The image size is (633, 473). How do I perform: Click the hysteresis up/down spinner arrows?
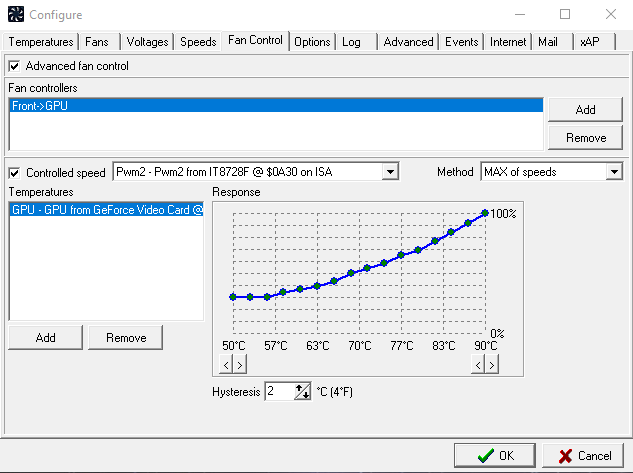pyautogui.click(x=302, y=391)
